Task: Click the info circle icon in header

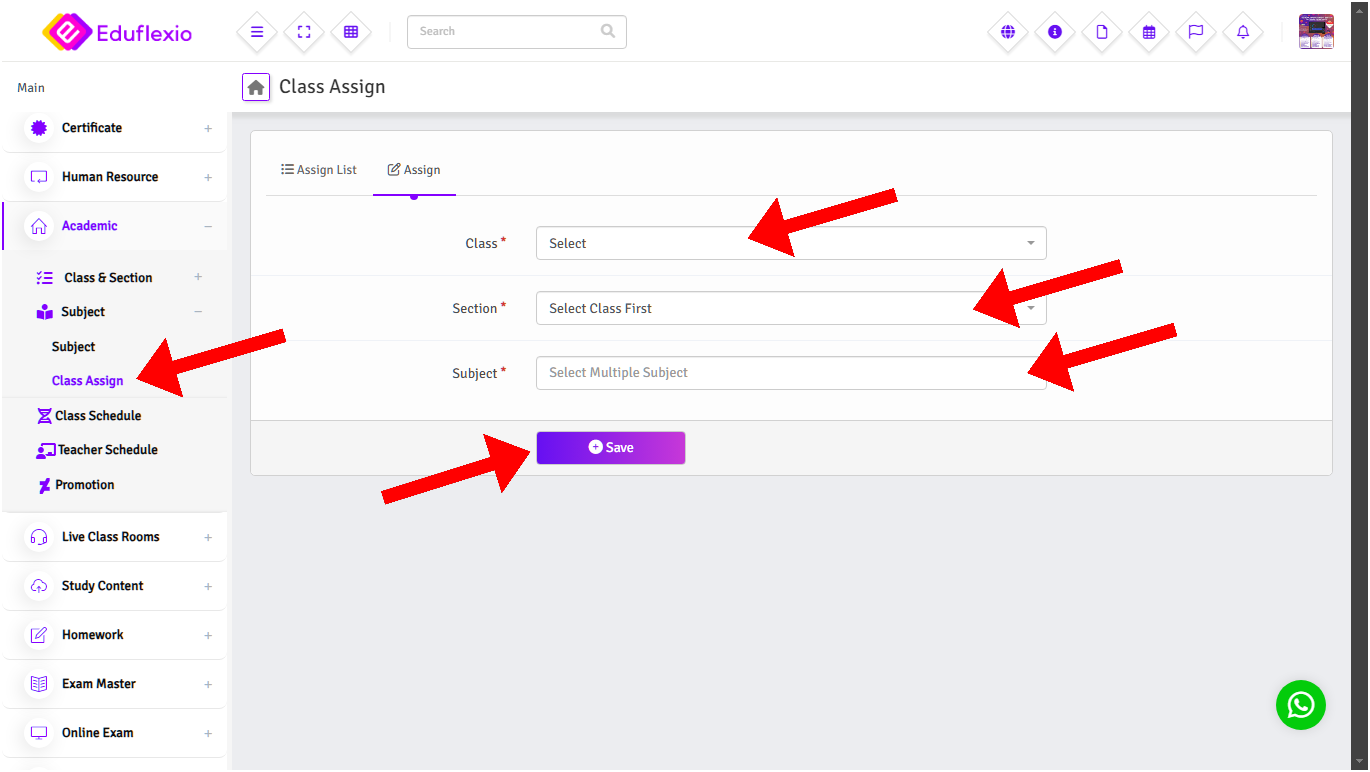Action: [1054, 32]
